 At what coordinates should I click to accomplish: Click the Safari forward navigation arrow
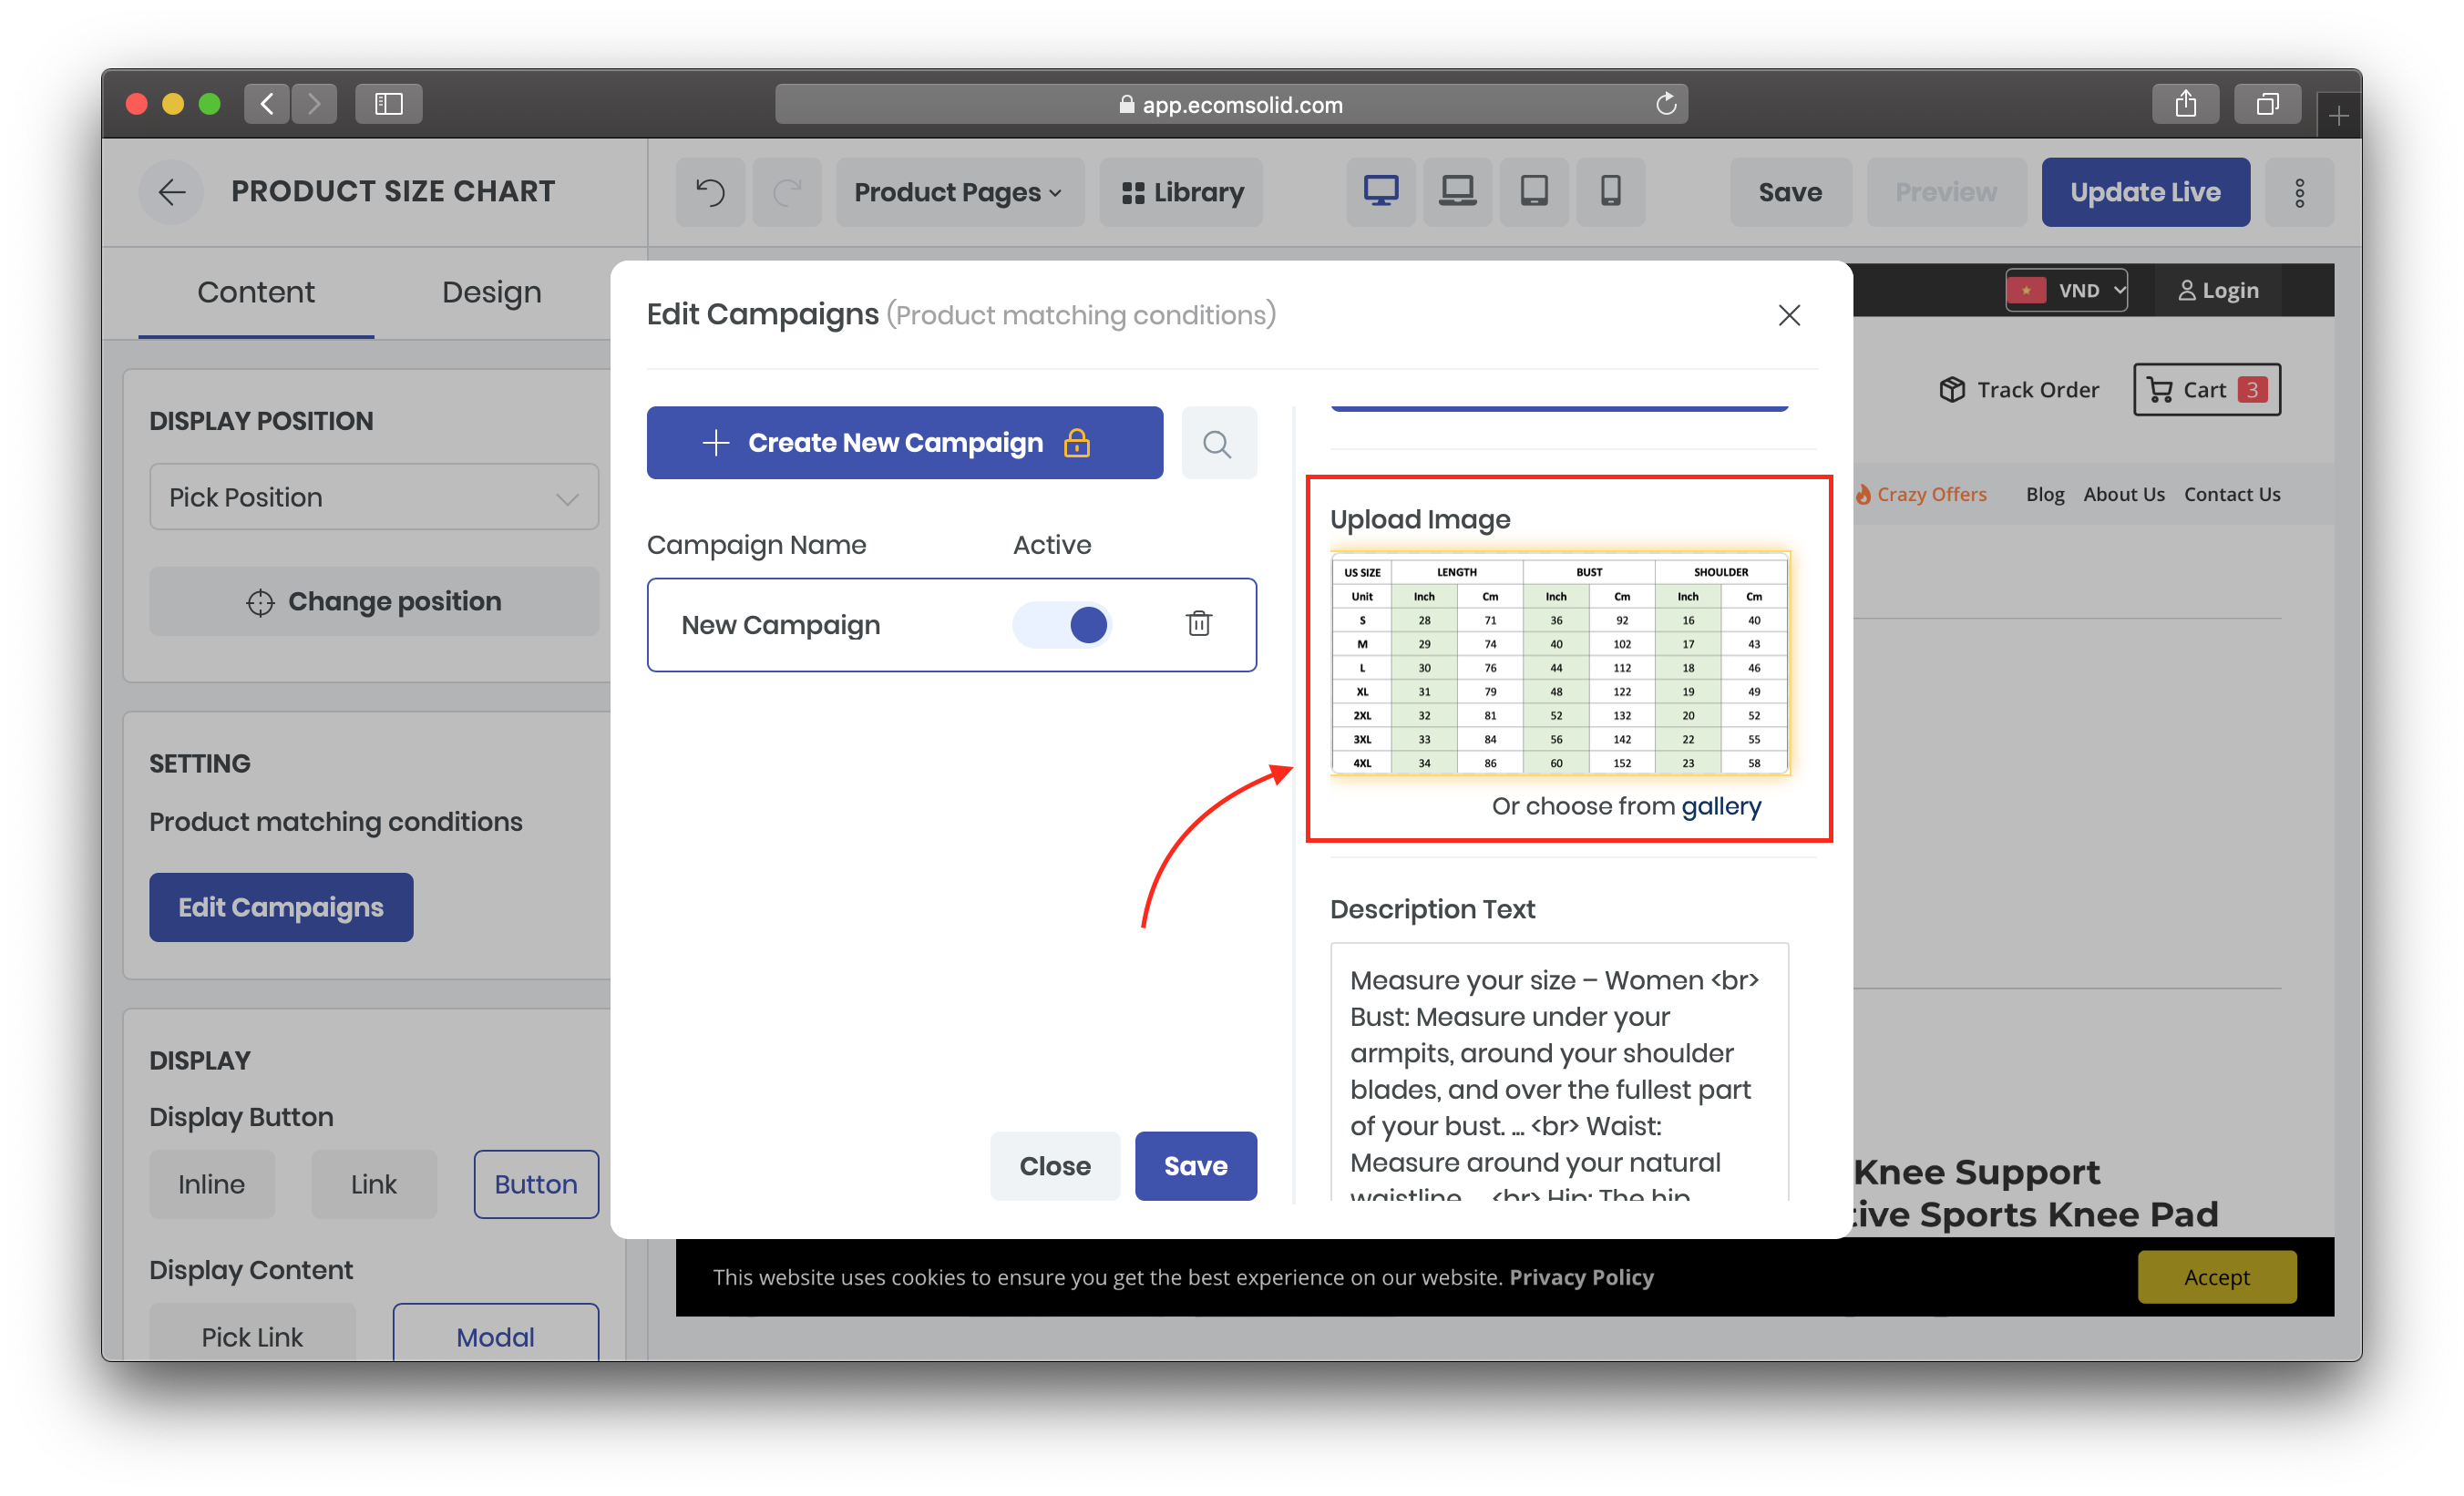coord(314,103)
